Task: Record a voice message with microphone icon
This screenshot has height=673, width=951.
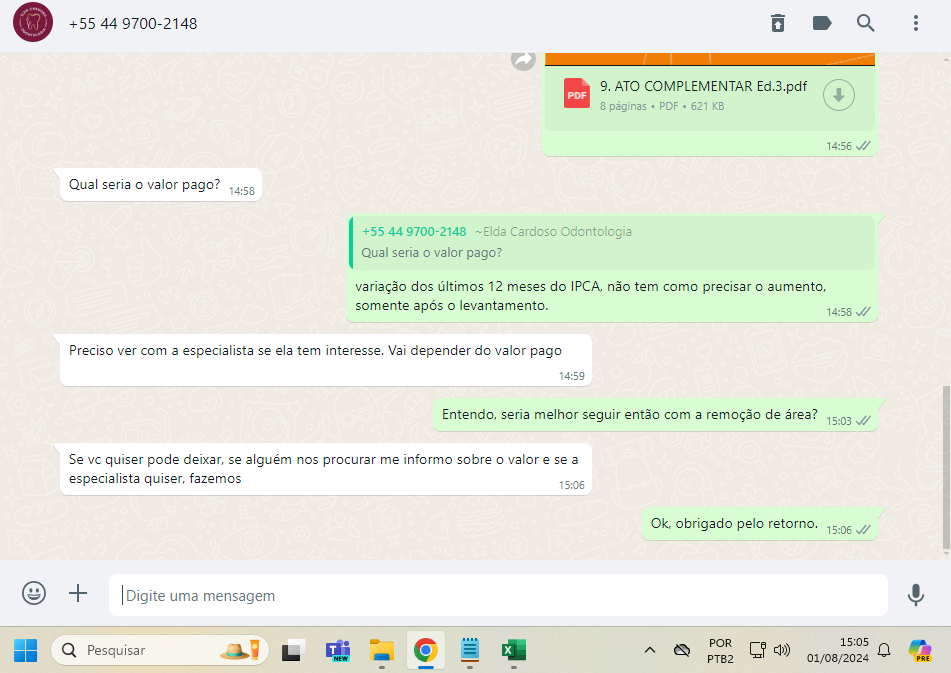Action: [915, 595]
